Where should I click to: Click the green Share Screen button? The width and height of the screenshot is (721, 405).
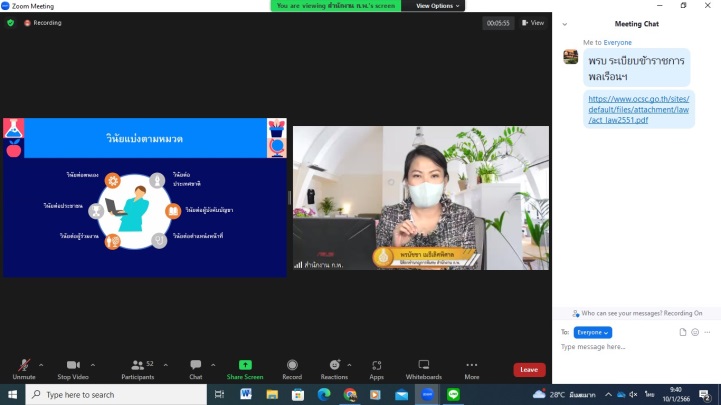pos(245,370)
